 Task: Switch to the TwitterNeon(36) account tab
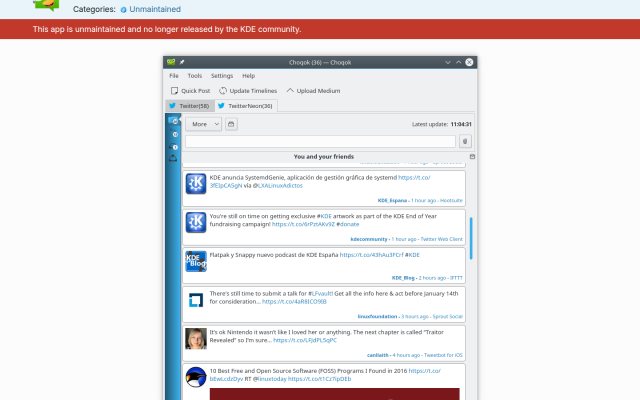(x=246, y=106)
